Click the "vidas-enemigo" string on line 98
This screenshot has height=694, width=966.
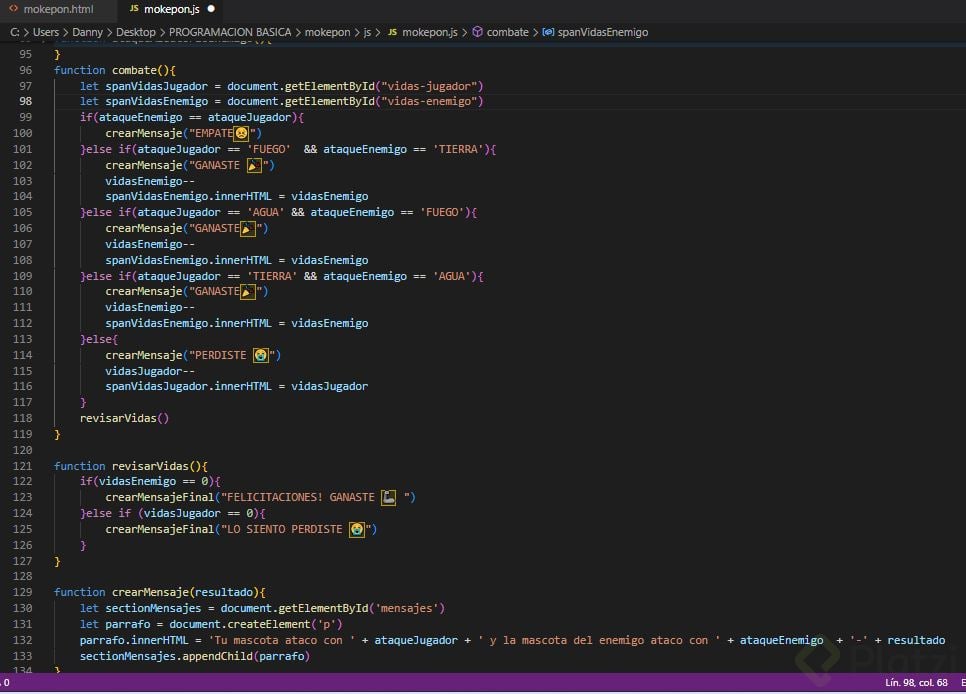tap(429, 102)
